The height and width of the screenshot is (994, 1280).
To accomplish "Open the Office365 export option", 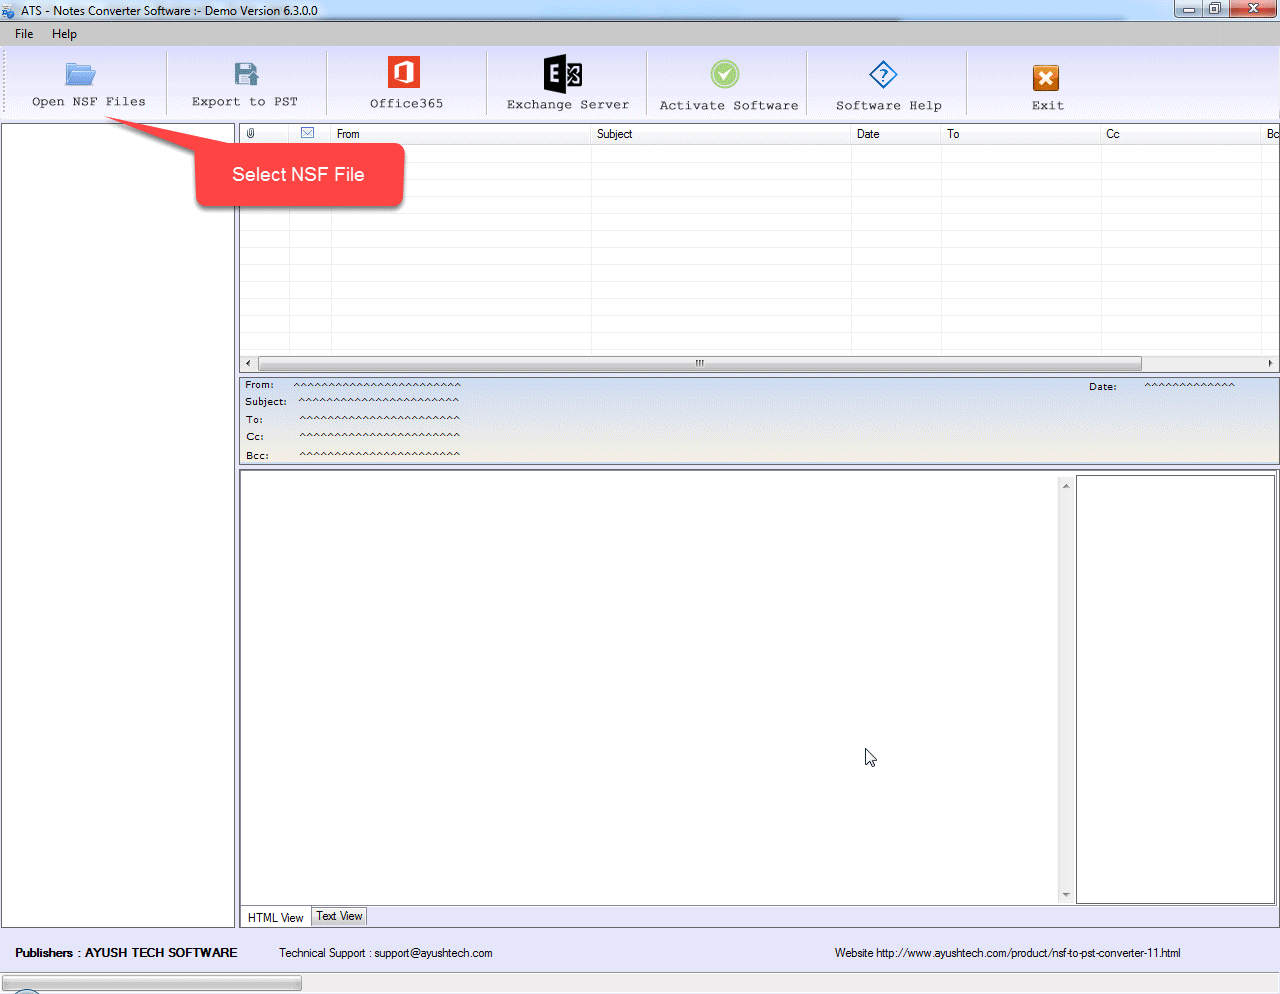I will 404,73.
